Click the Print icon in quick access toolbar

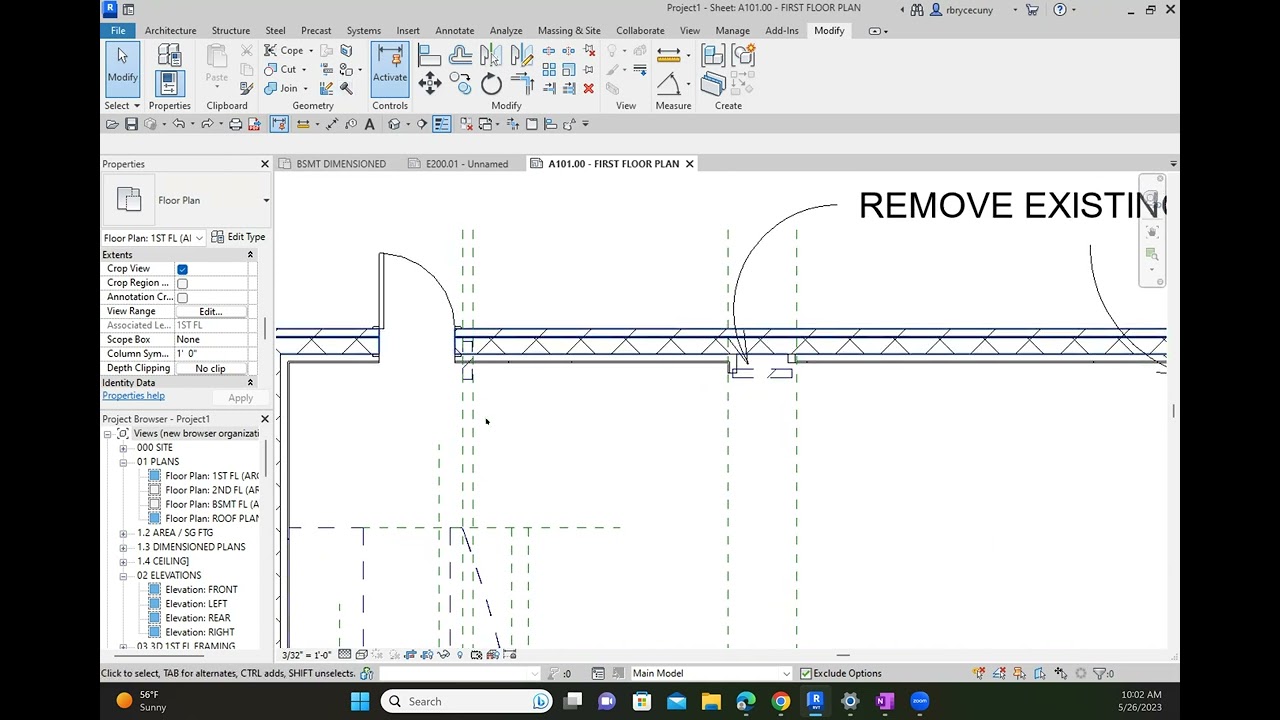235,124
